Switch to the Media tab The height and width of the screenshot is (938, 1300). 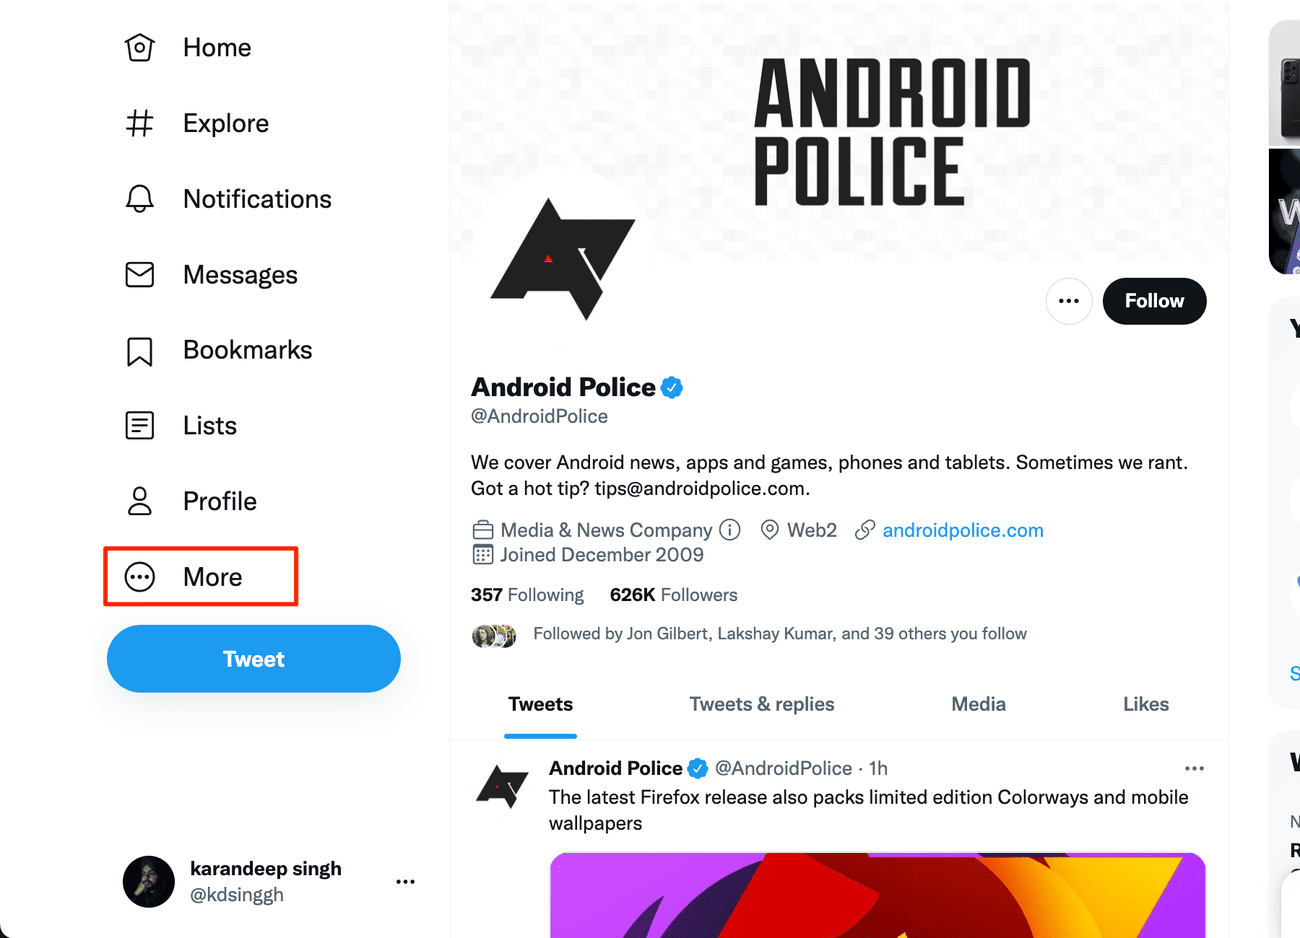coord(978,704)
